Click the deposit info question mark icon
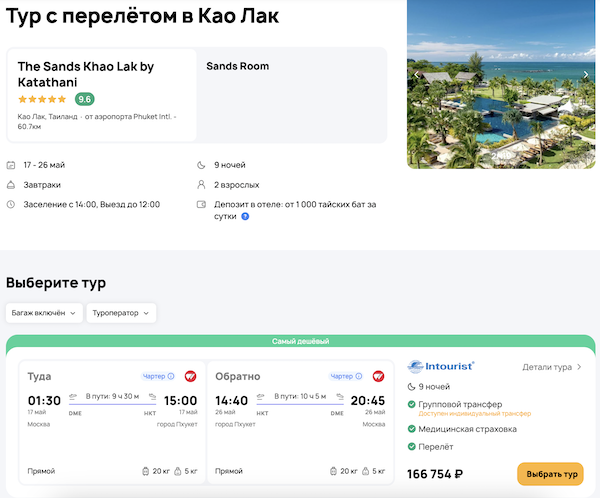 245,216
